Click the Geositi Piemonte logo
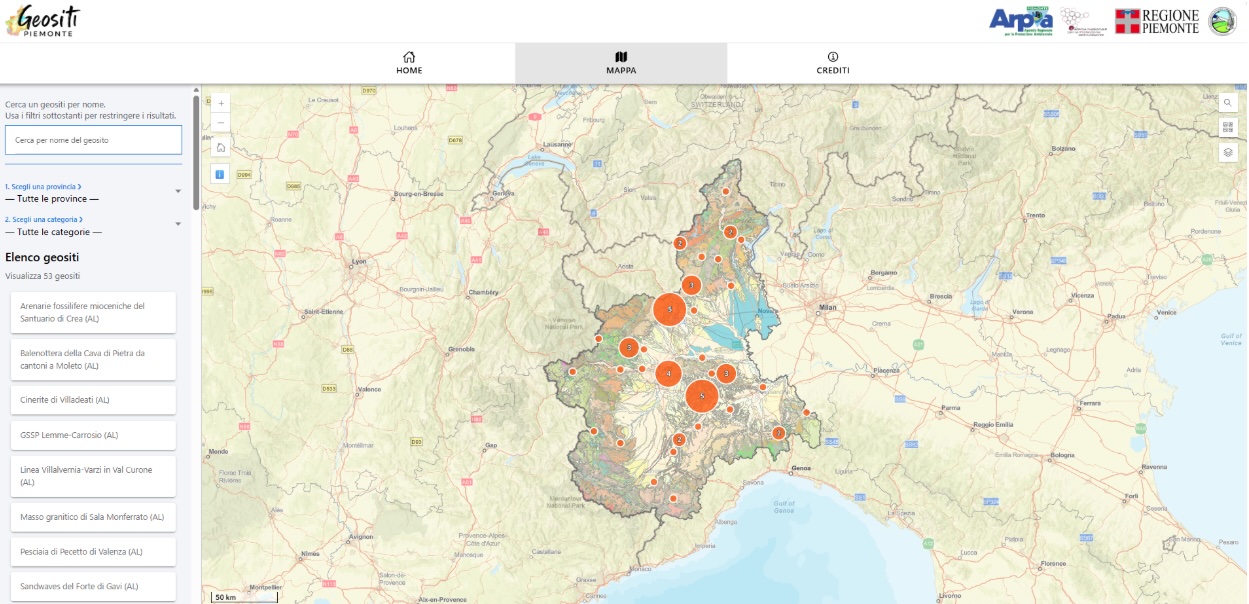Screen dimensions: 1249x604 point(43,20)
